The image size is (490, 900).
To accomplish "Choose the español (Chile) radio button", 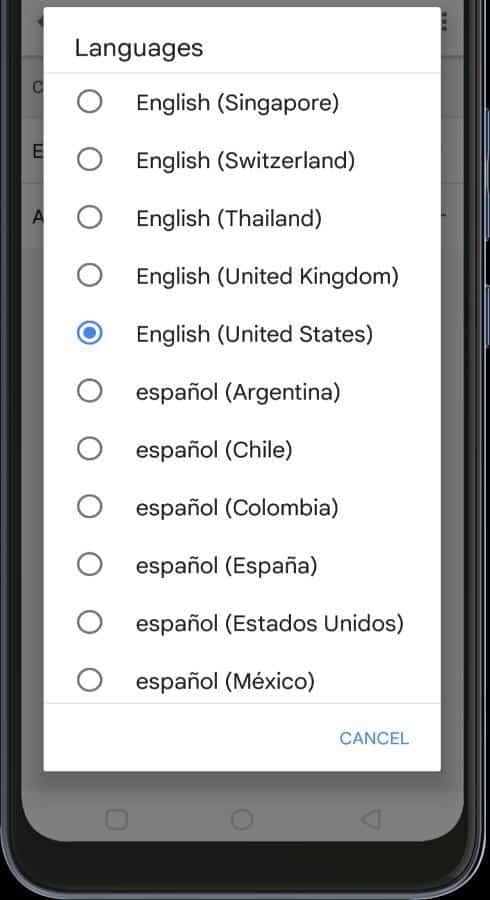I will [x=90, y=448].
